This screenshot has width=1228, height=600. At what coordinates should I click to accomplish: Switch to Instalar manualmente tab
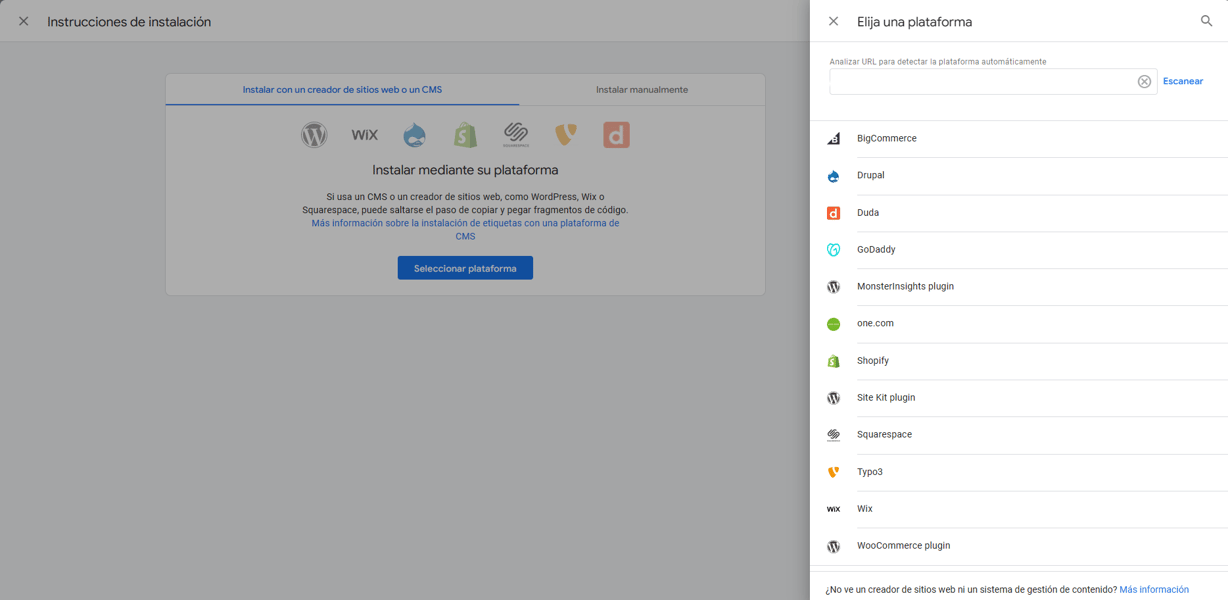click(642, 90)
